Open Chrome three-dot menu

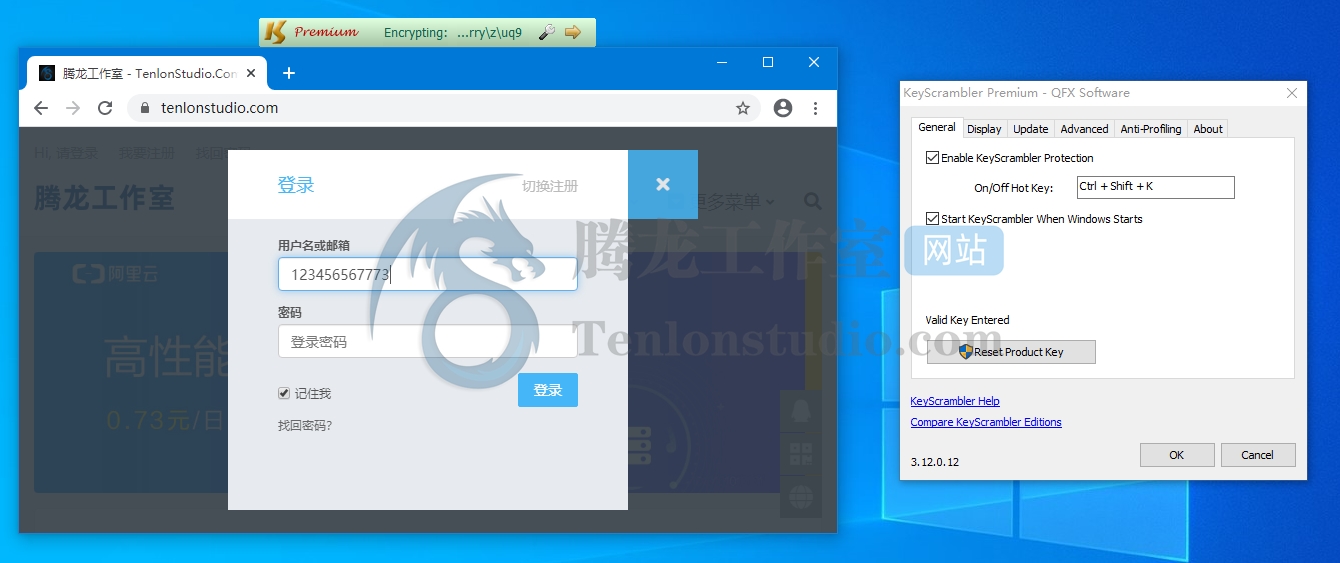[816, 108]
